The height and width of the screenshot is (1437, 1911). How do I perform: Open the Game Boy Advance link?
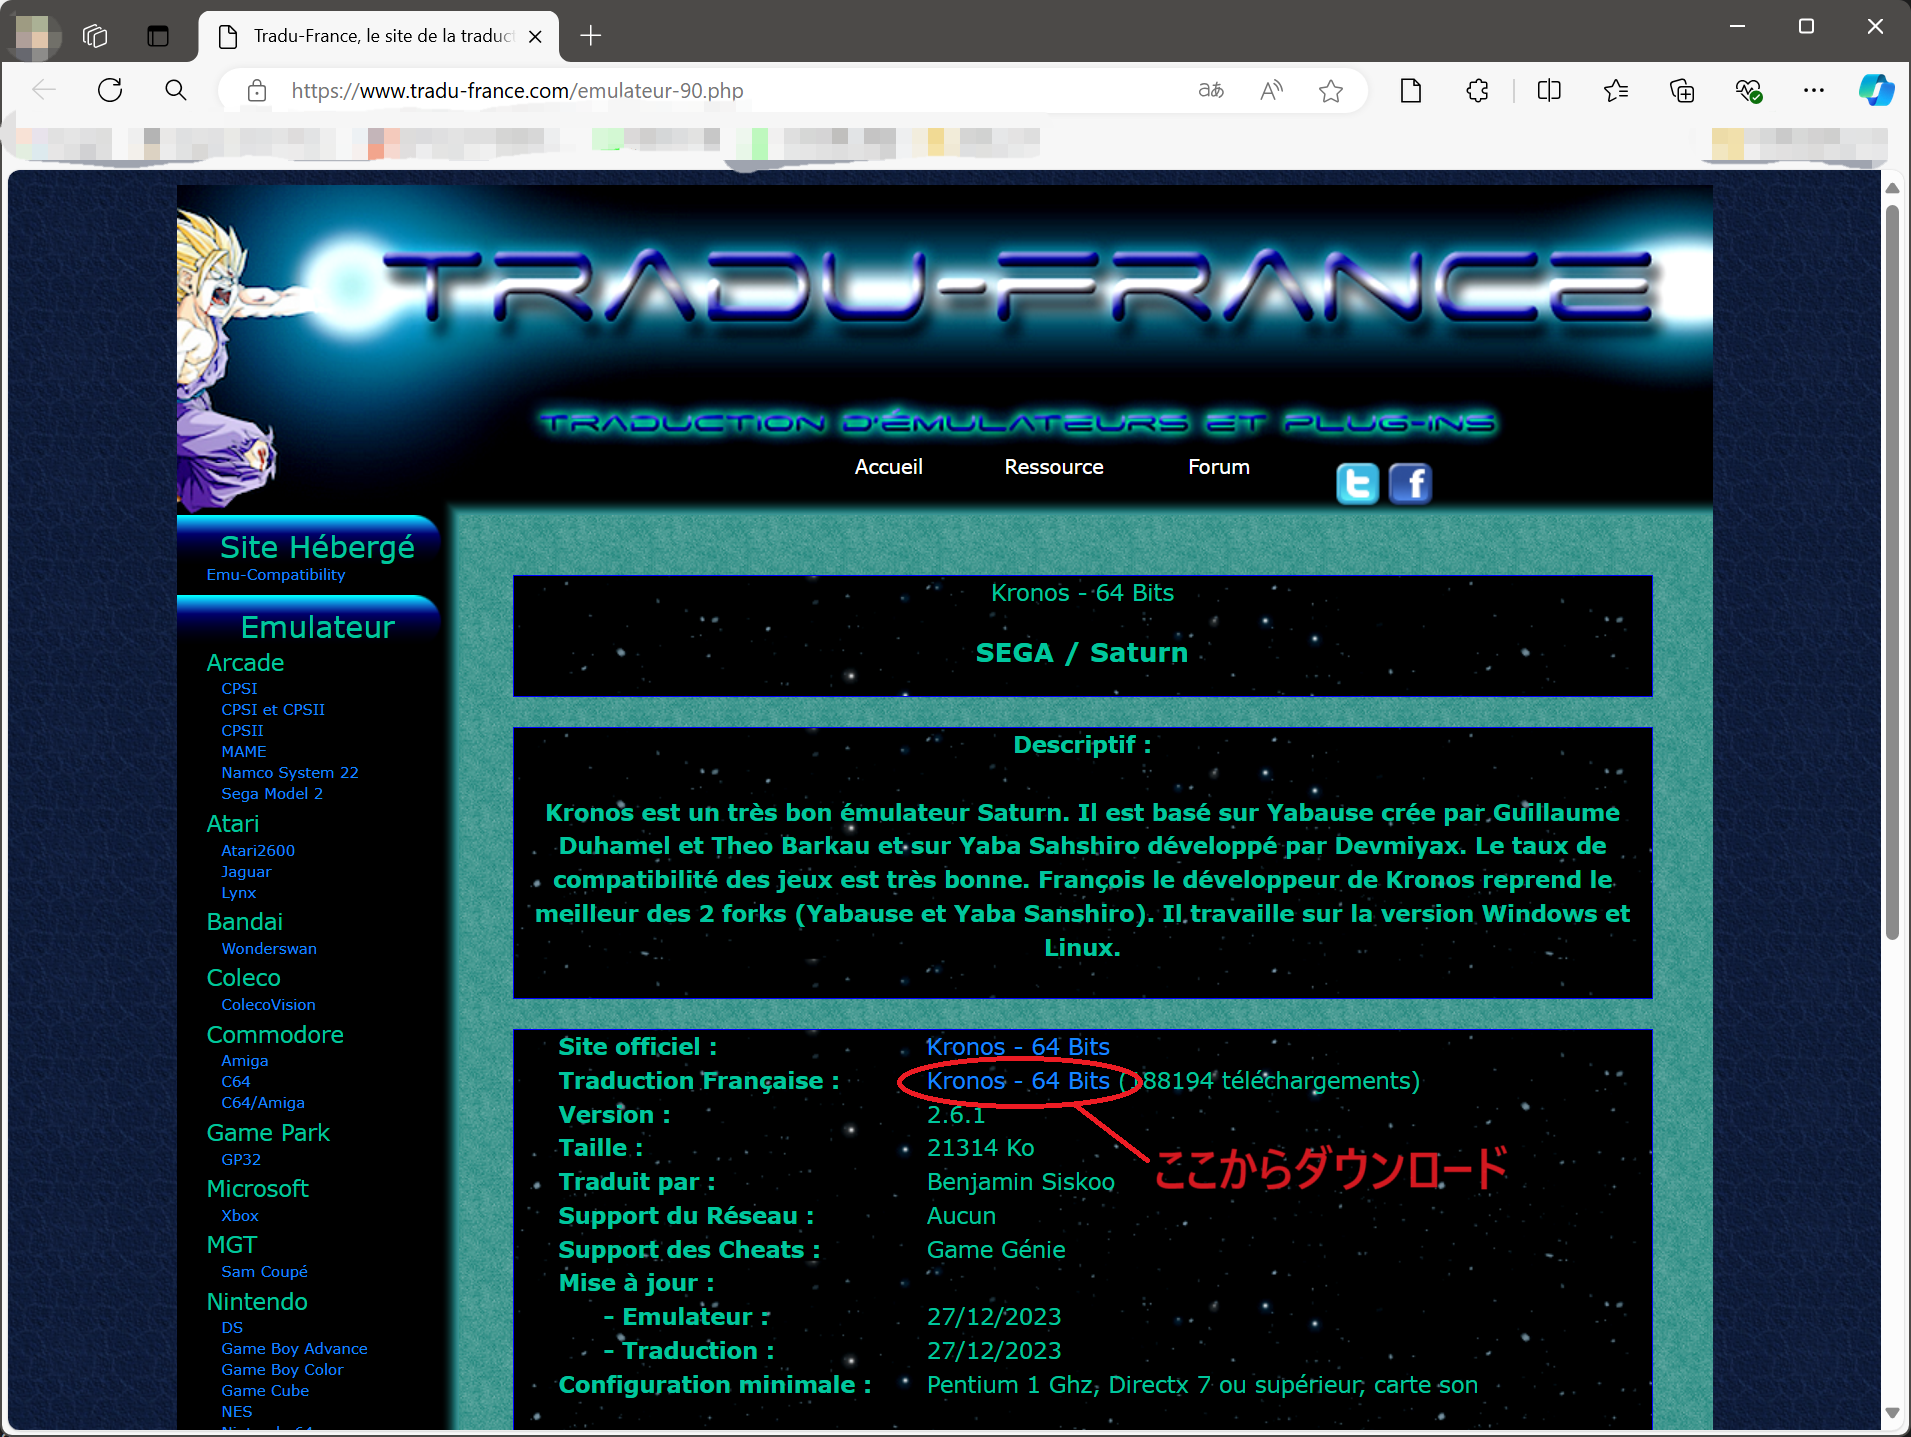coord(294,1349)
